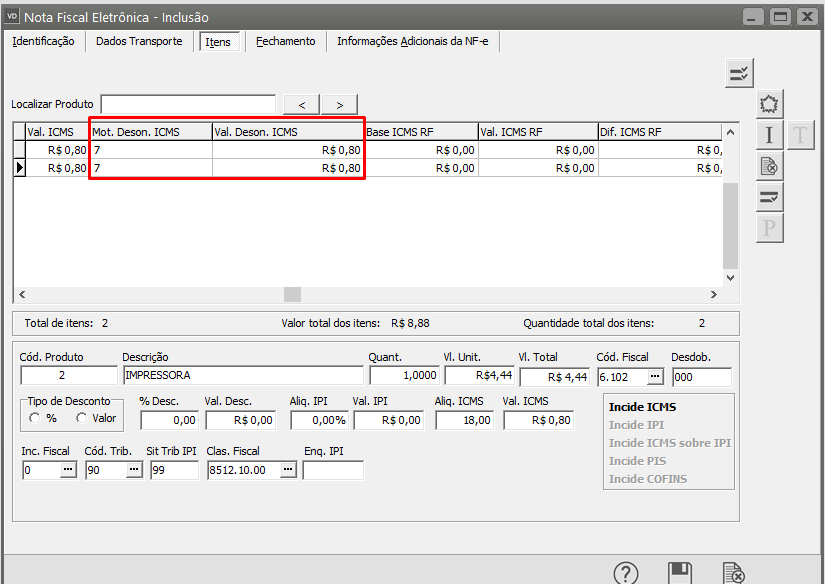Open Informações Adicionais da NF-e tab

412,41
